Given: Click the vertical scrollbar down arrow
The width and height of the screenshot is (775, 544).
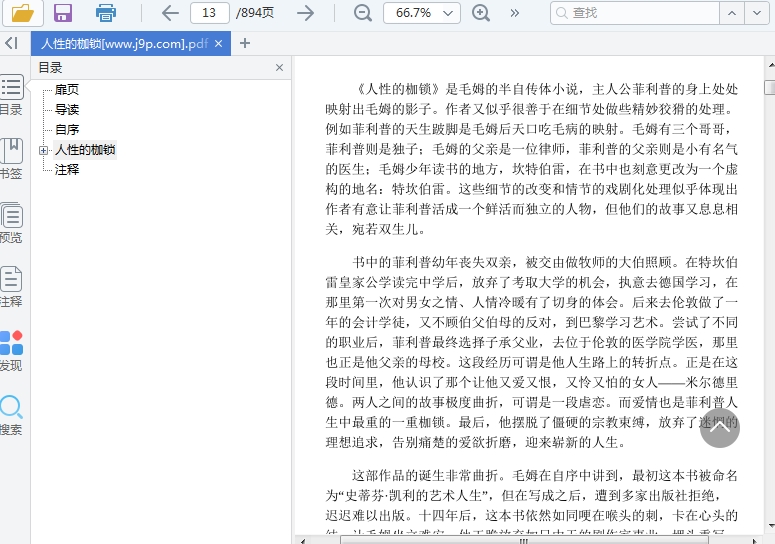Looking at the screenshot, I should (771, 526).
